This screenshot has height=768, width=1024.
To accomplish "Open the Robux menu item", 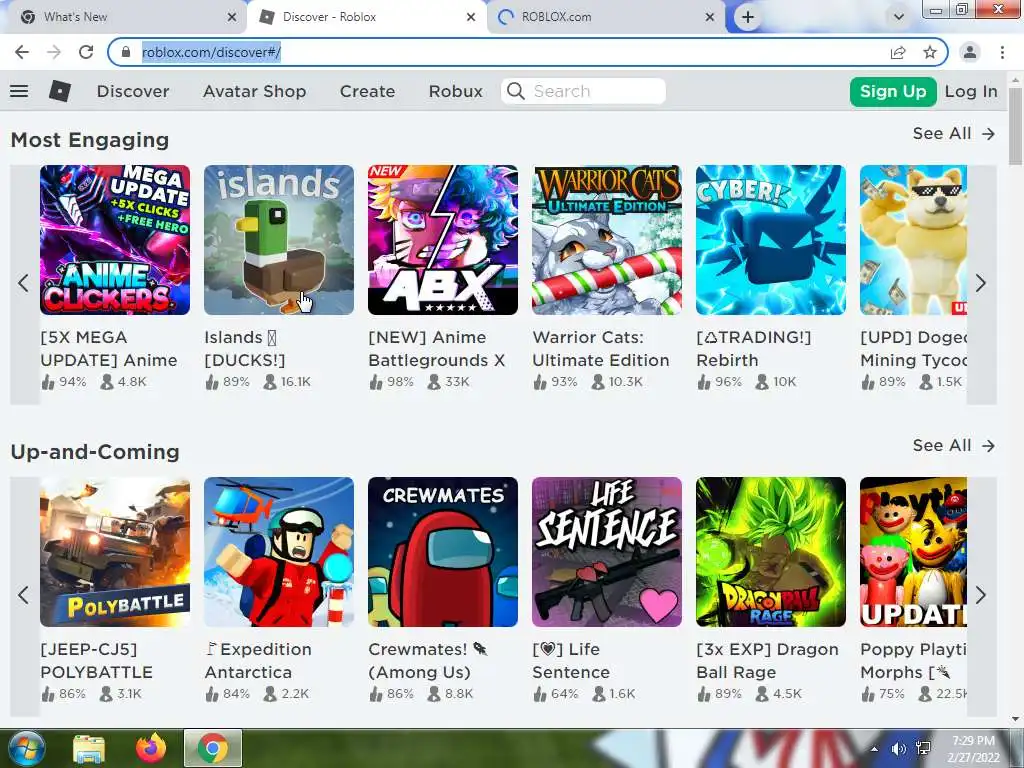I will 455,91.
